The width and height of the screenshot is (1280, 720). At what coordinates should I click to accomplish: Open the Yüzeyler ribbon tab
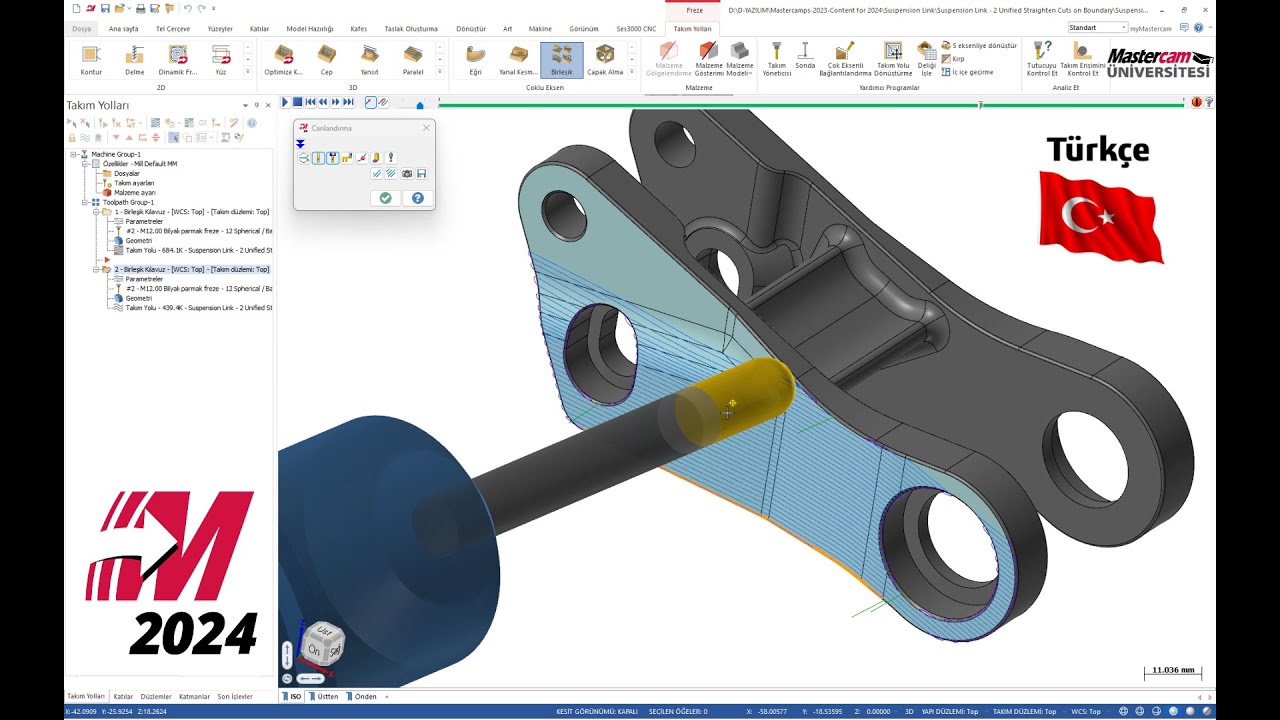220,29
